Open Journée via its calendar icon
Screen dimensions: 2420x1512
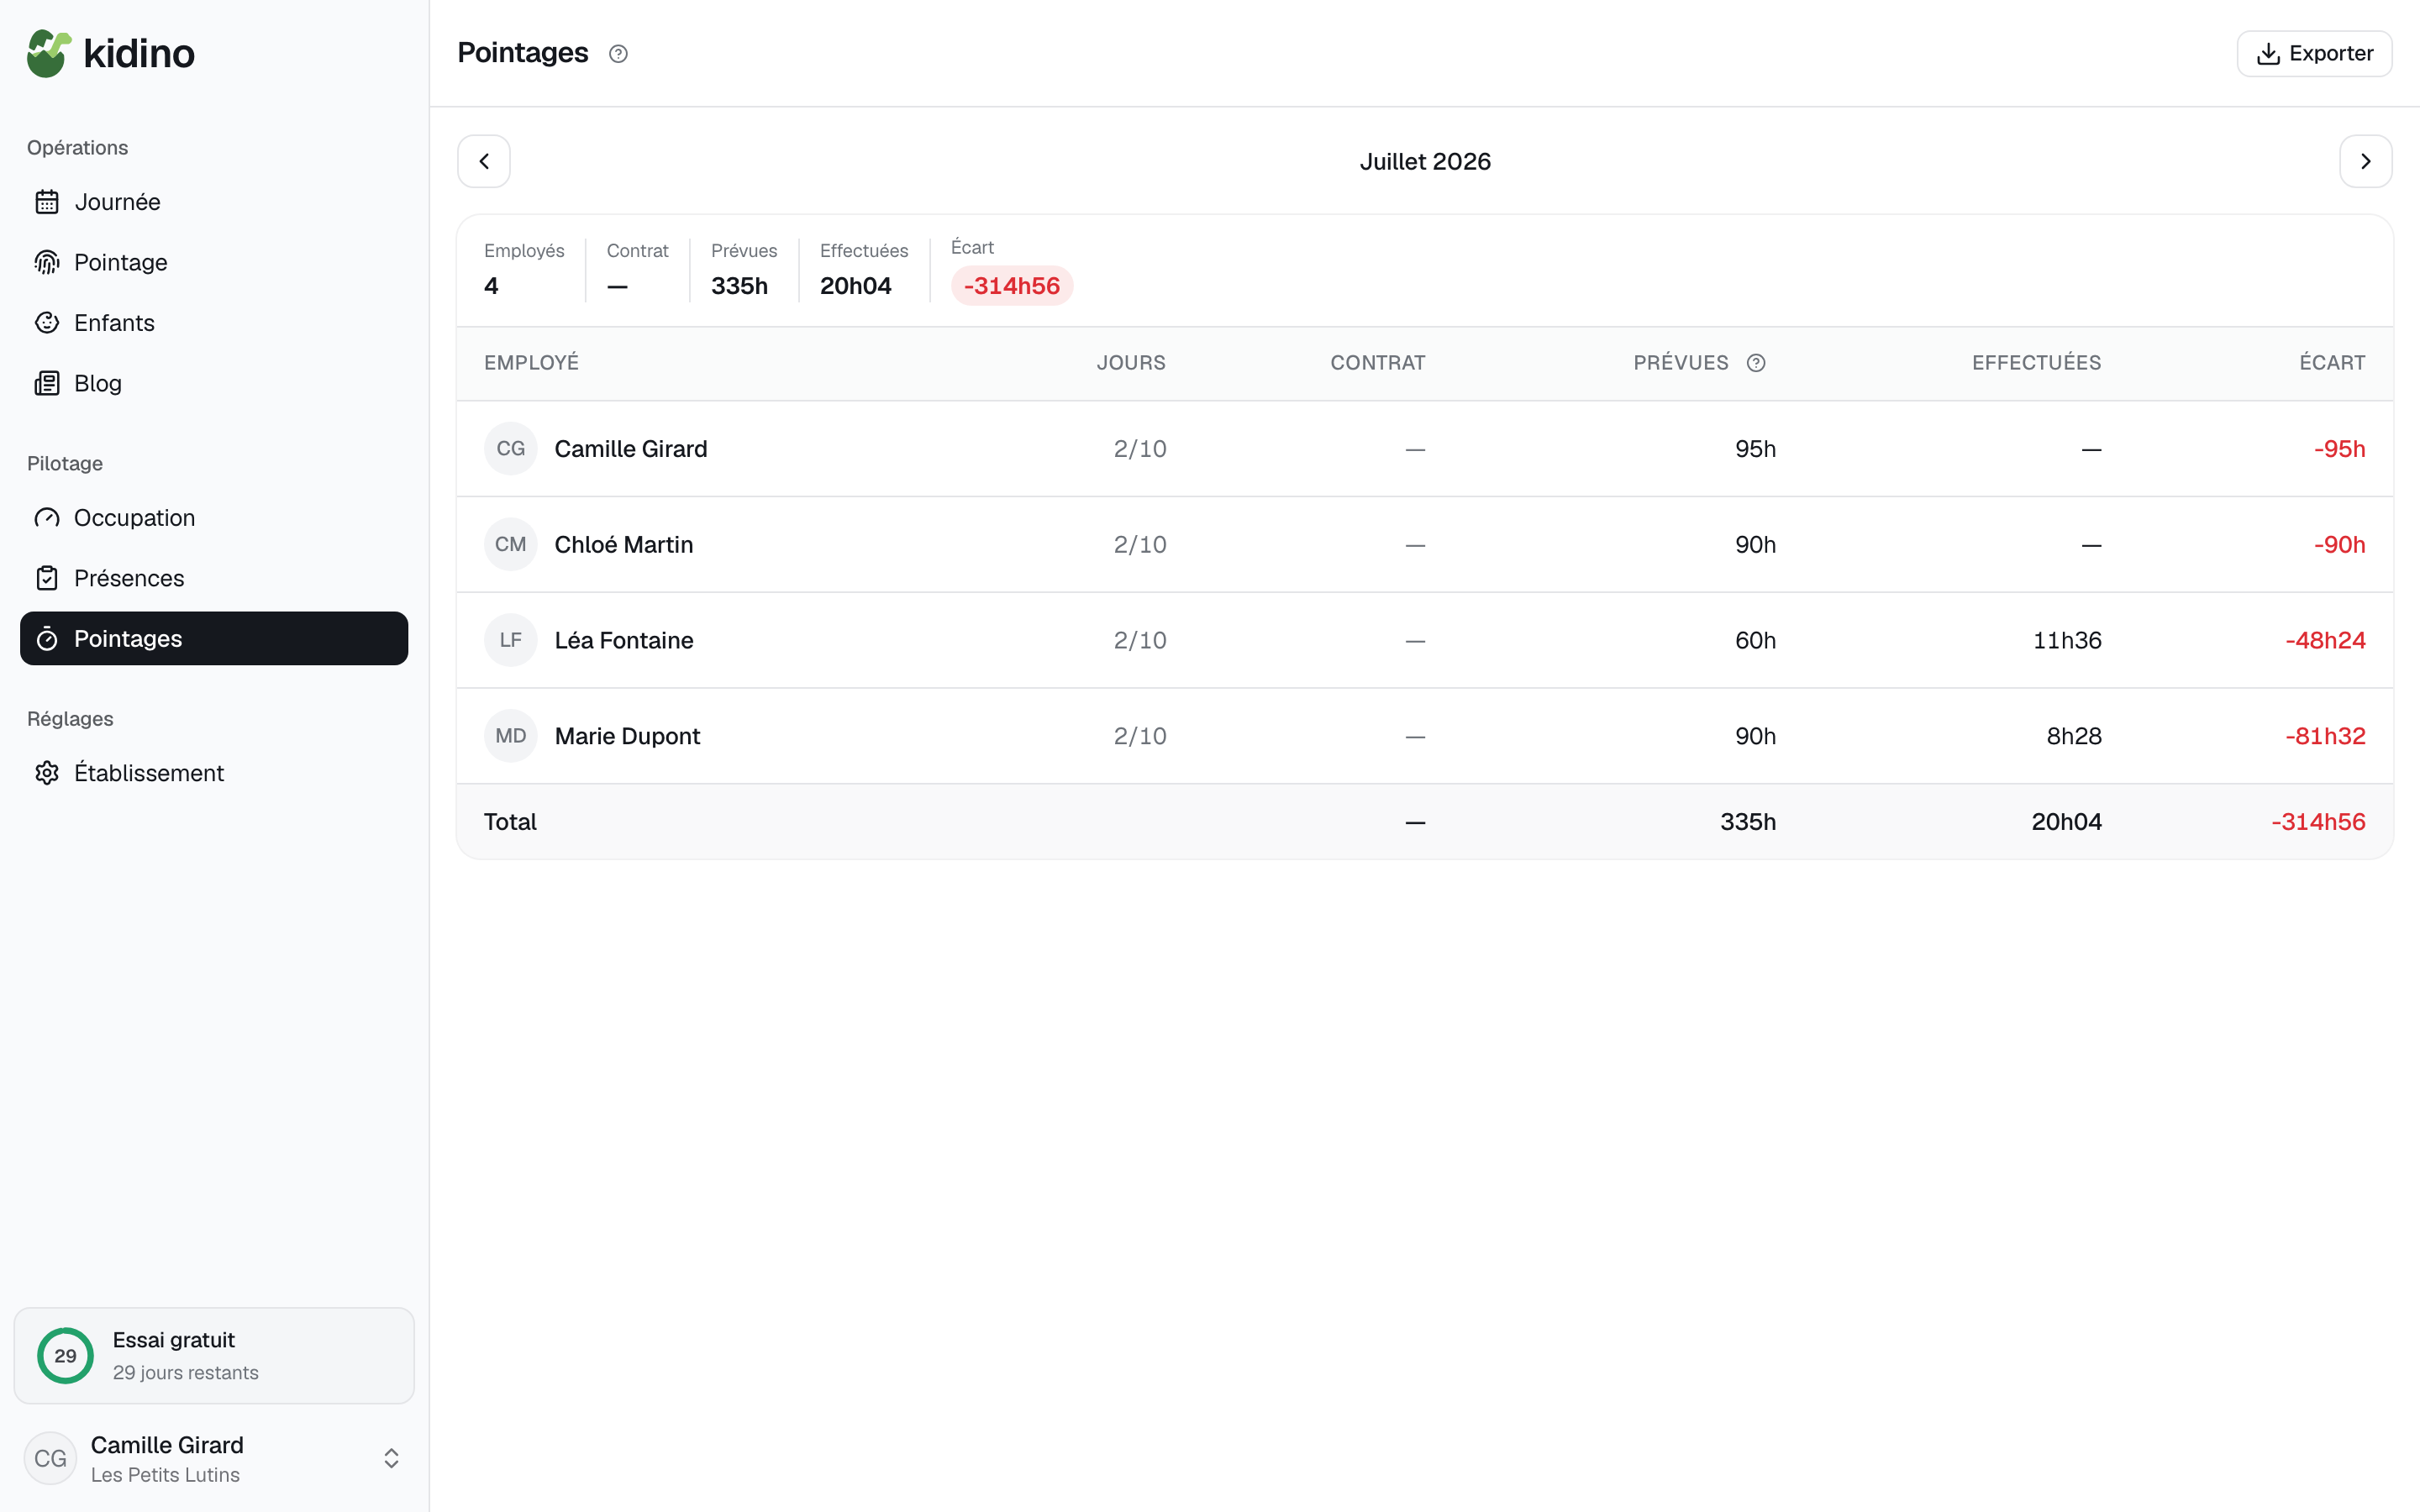[47, 202]
